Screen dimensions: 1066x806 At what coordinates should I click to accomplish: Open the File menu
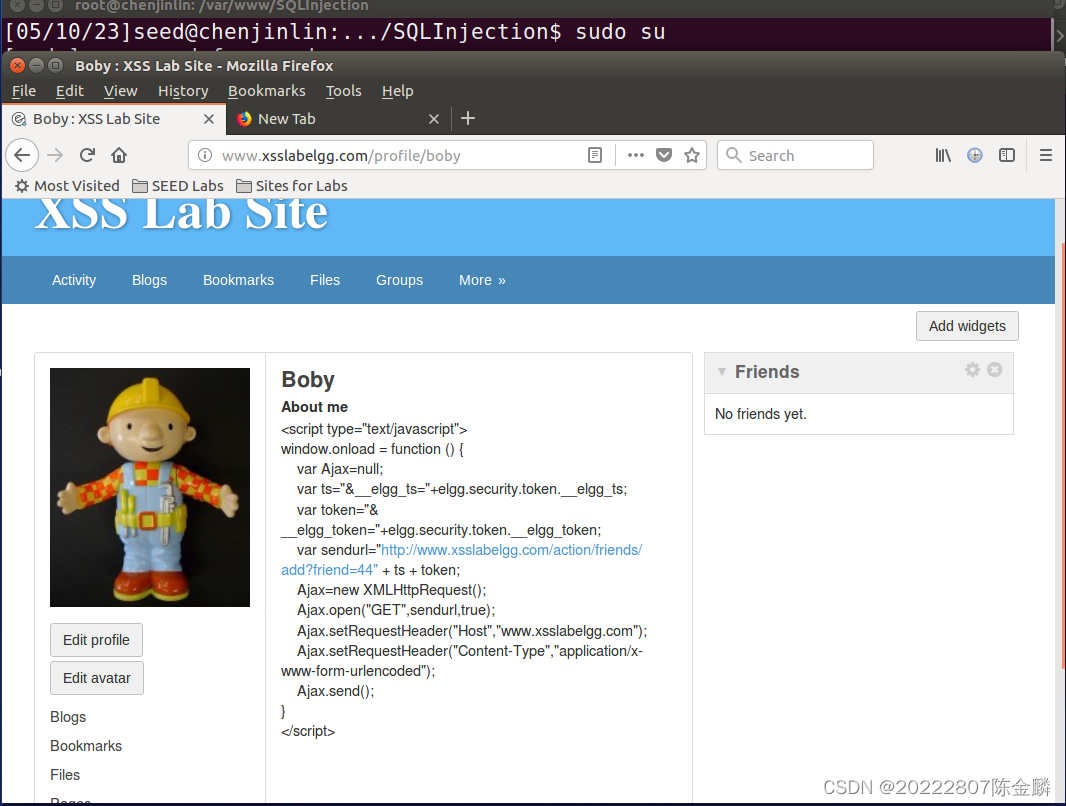coord(24,91)
